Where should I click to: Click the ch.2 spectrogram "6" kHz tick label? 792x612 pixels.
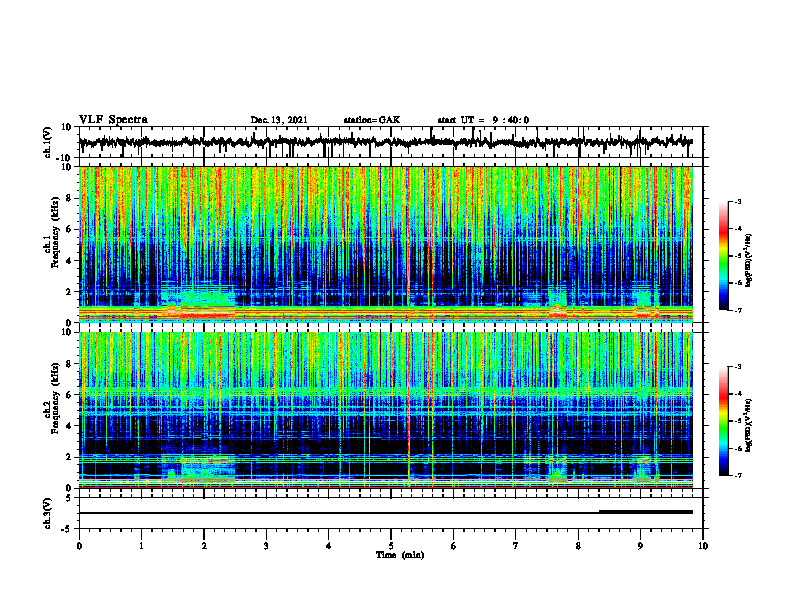tap(69, 395)
